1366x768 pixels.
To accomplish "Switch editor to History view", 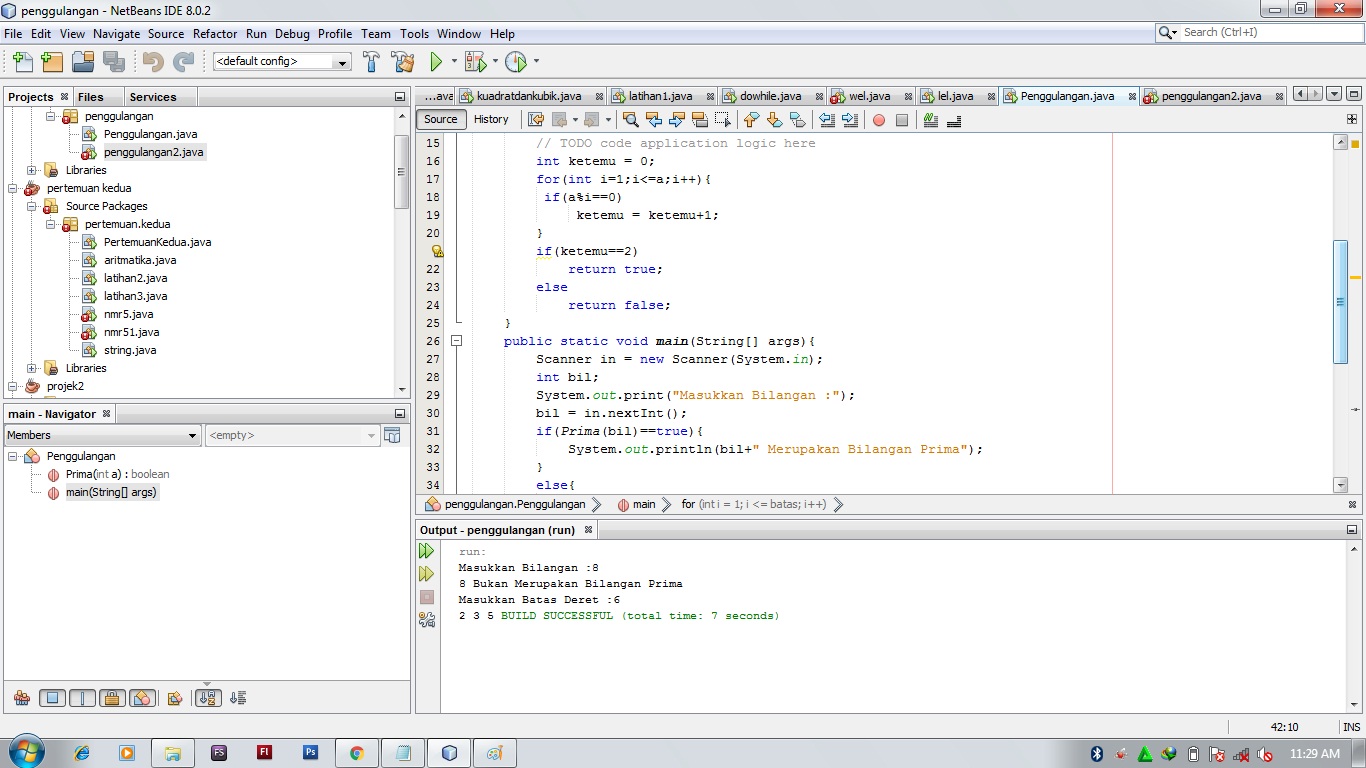I will 491,119.
